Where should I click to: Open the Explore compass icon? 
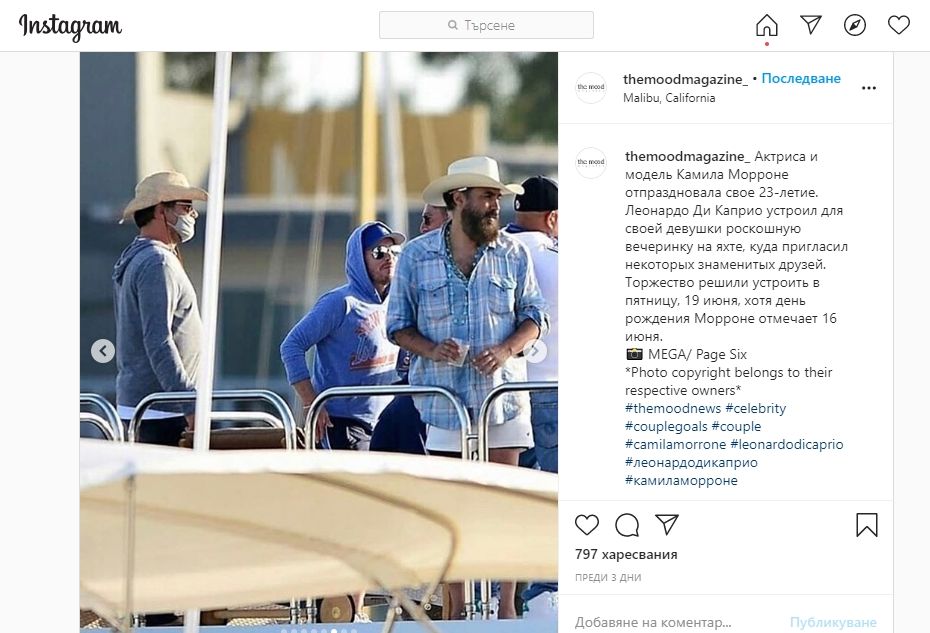click(855, 25)
